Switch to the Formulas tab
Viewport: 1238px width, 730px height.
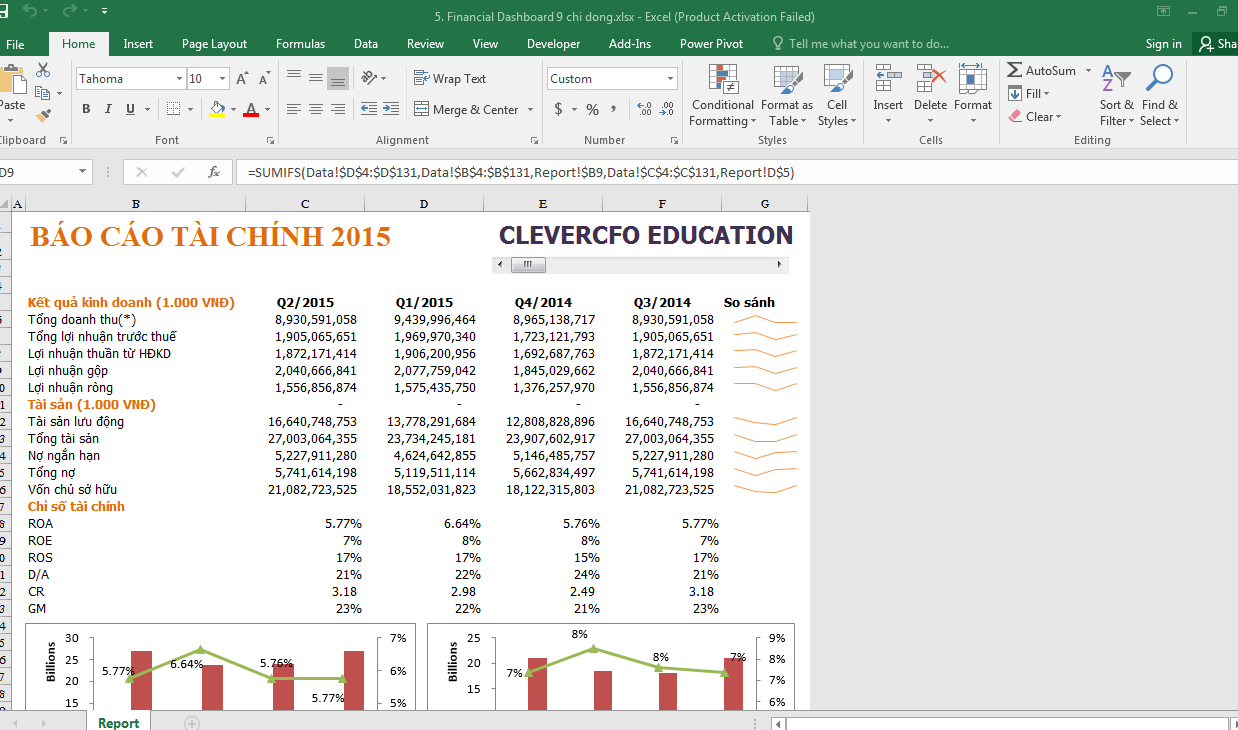300,44
